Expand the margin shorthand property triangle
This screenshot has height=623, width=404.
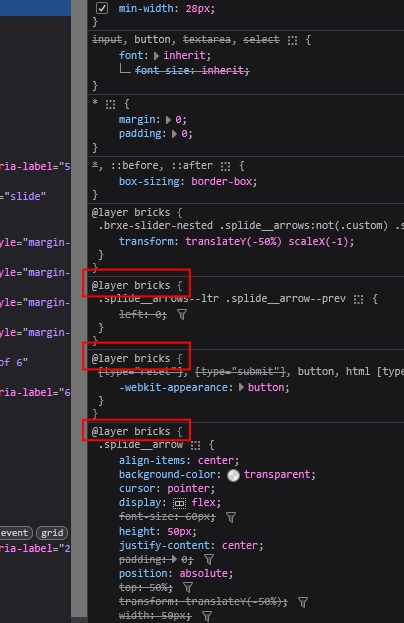click(x=168, y=120)
